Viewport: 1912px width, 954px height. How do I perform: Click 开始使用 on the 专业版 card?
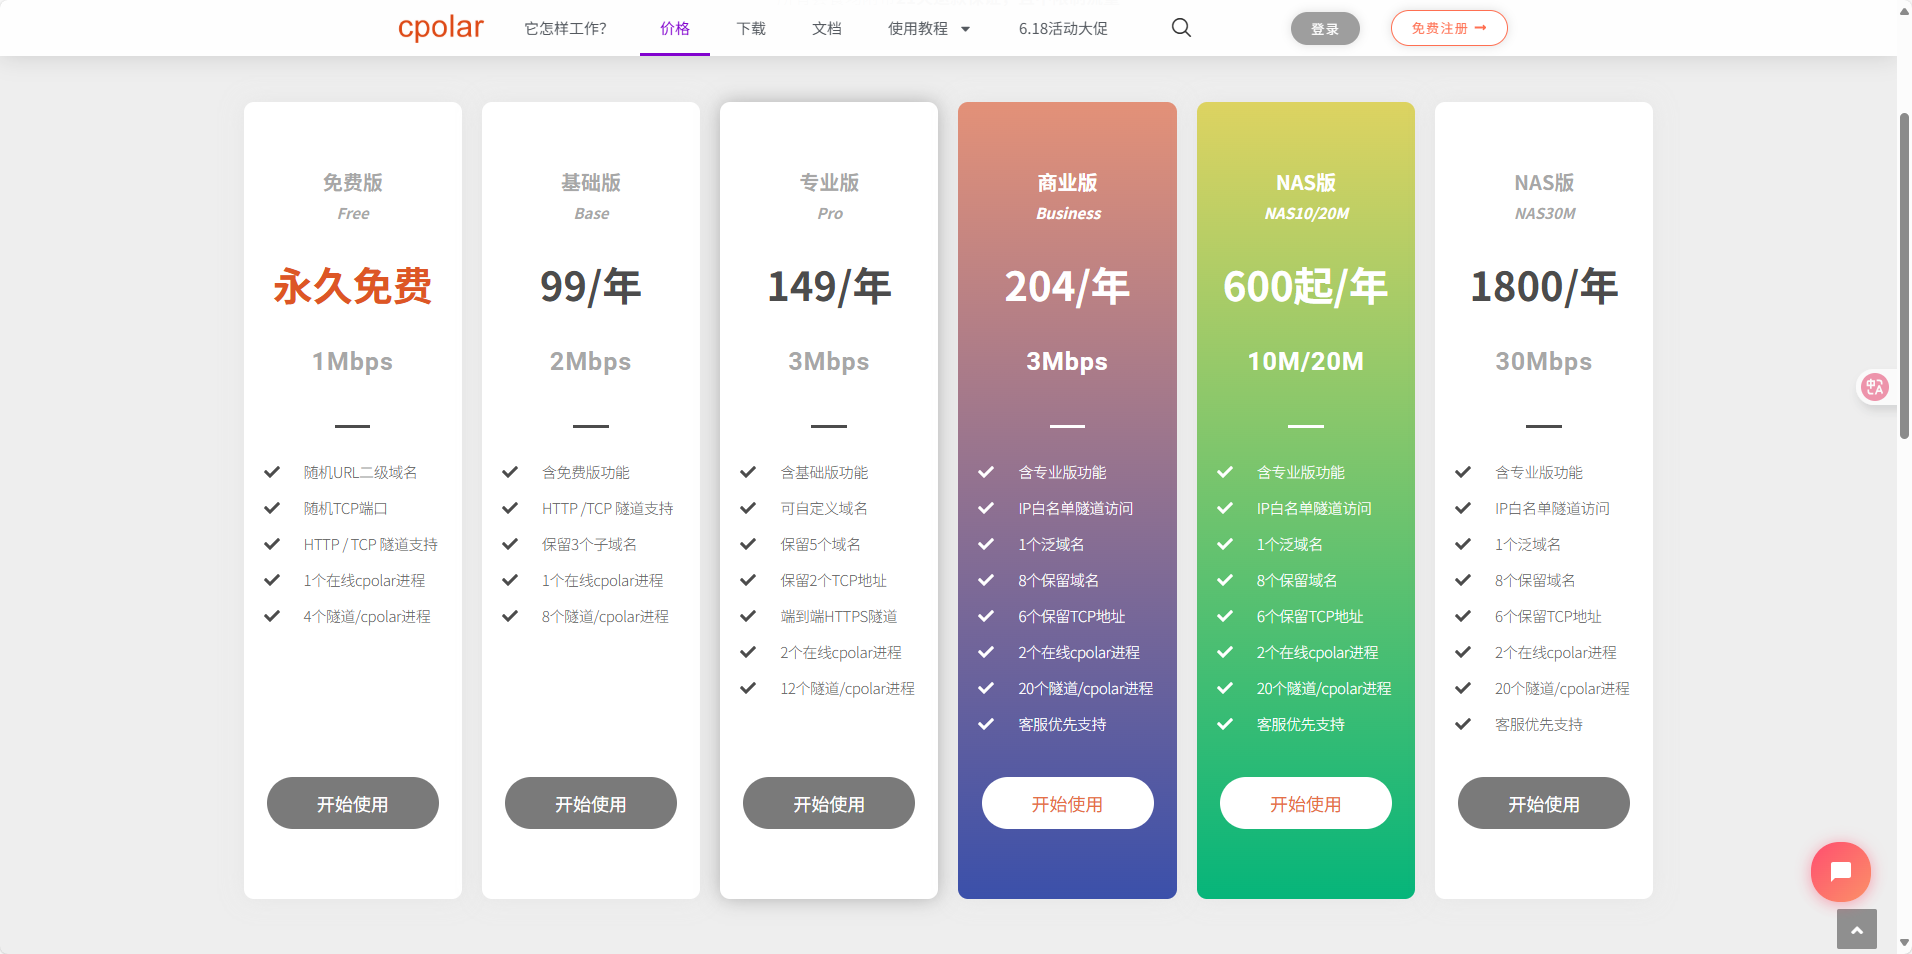coord(829,803)
